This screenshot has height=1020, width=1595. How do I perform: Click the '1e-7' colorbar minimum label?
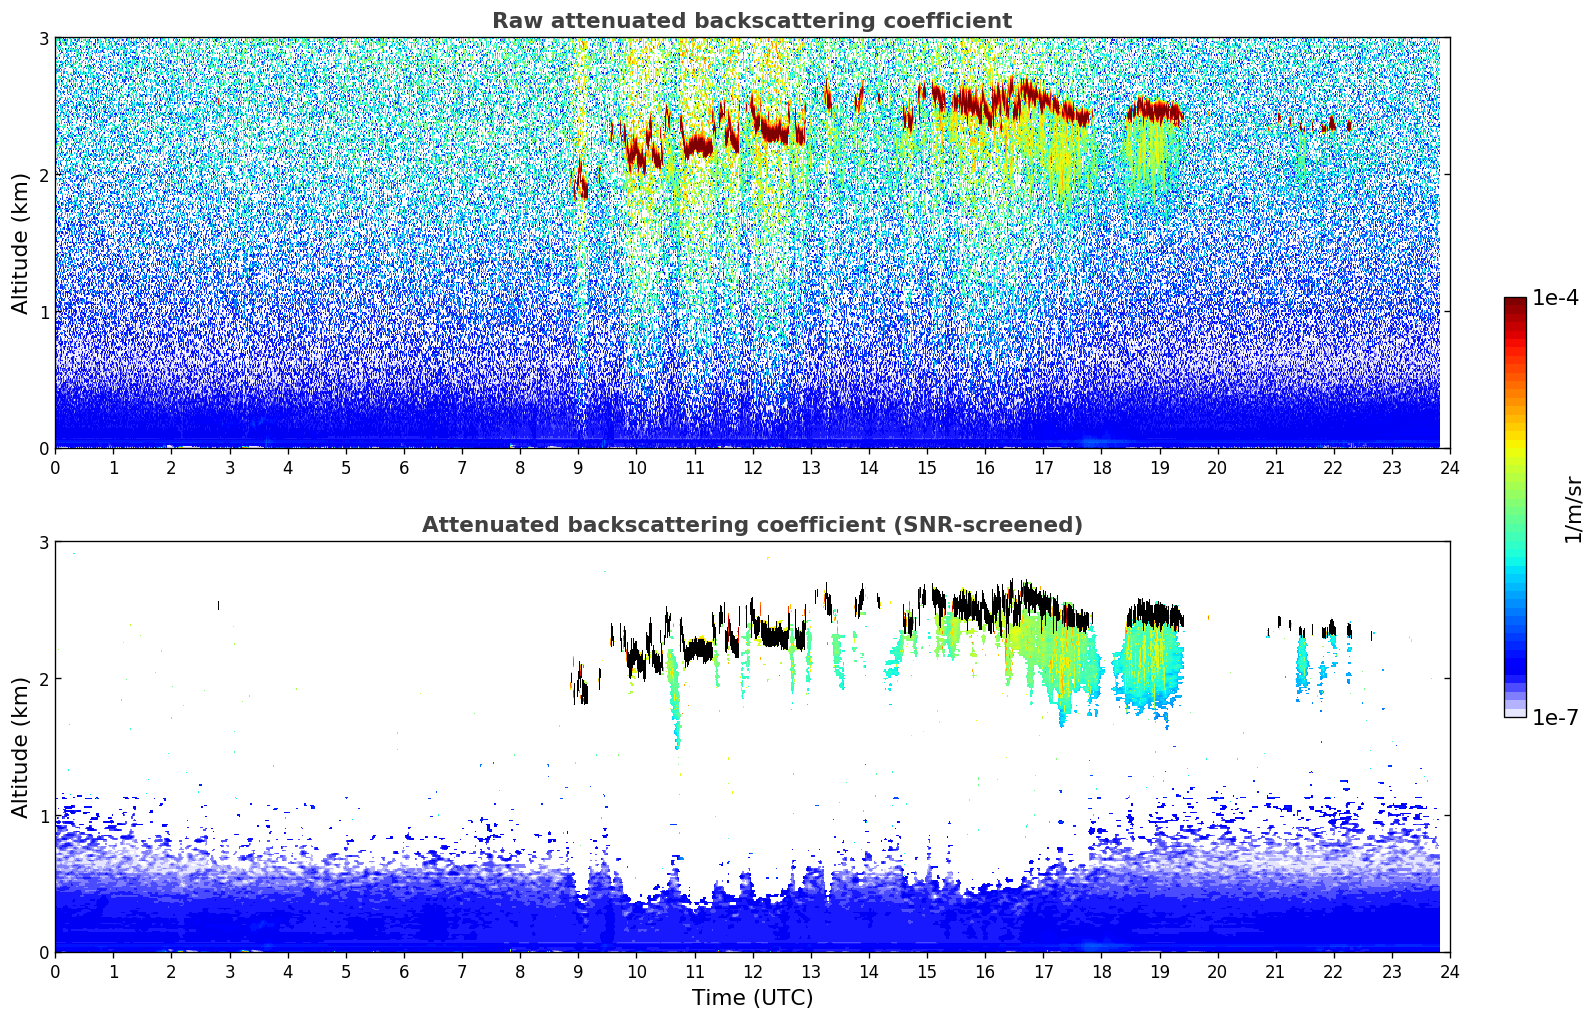tap(1555, 718)
